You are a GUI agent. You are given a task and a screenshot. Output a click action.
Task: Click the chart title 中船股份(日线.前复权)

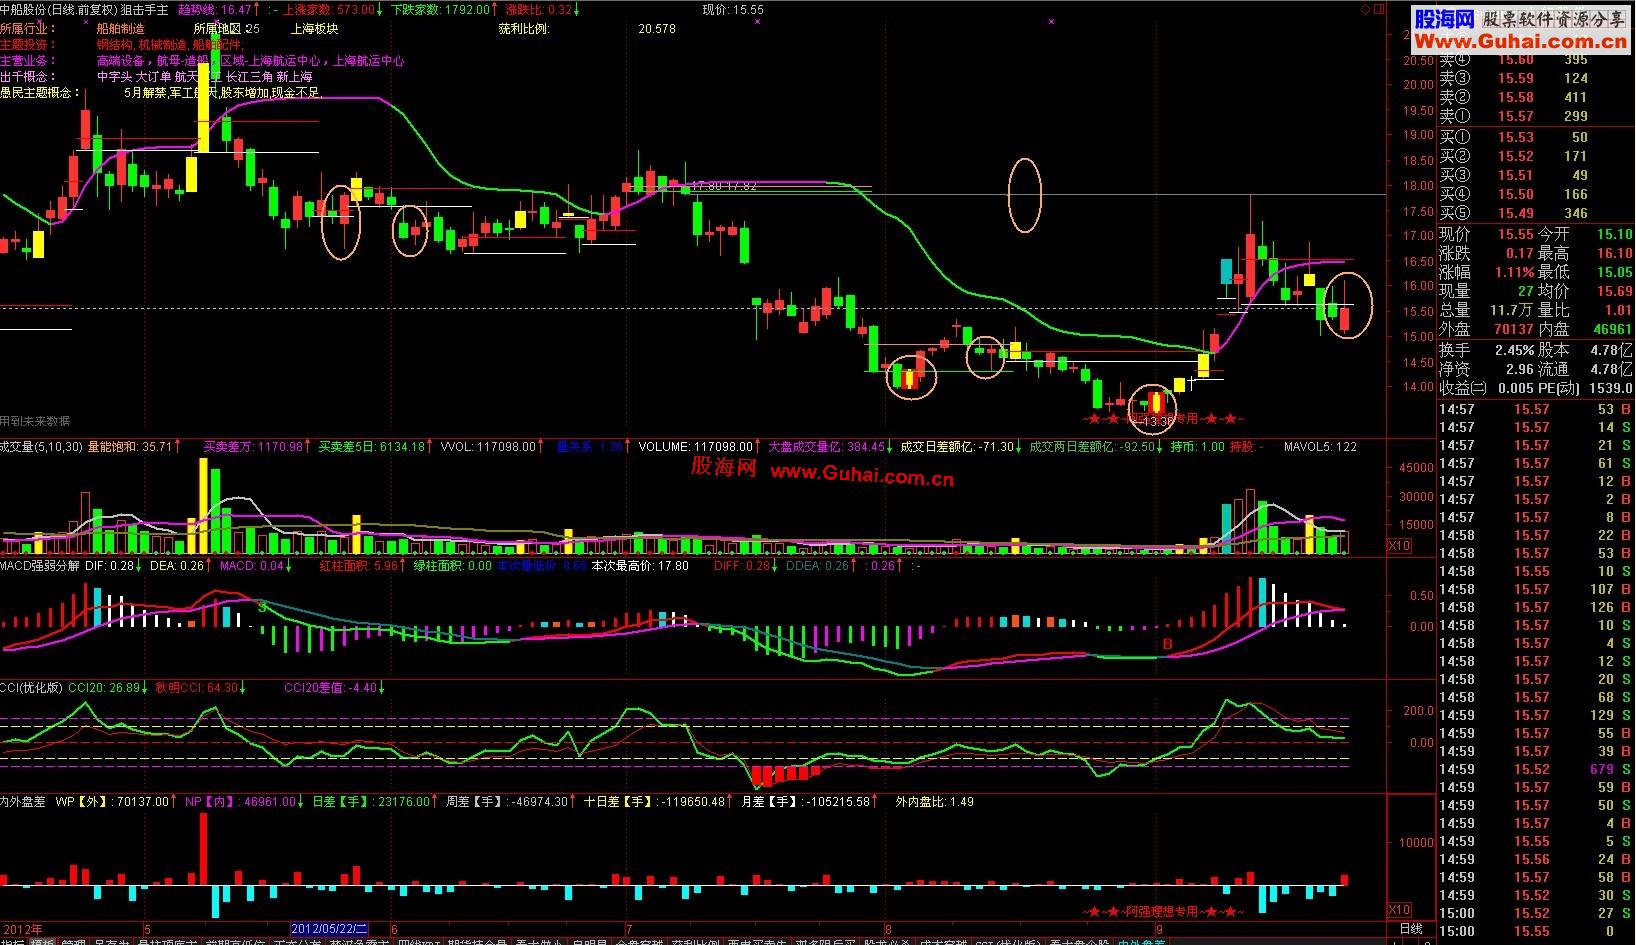[60, 9]
